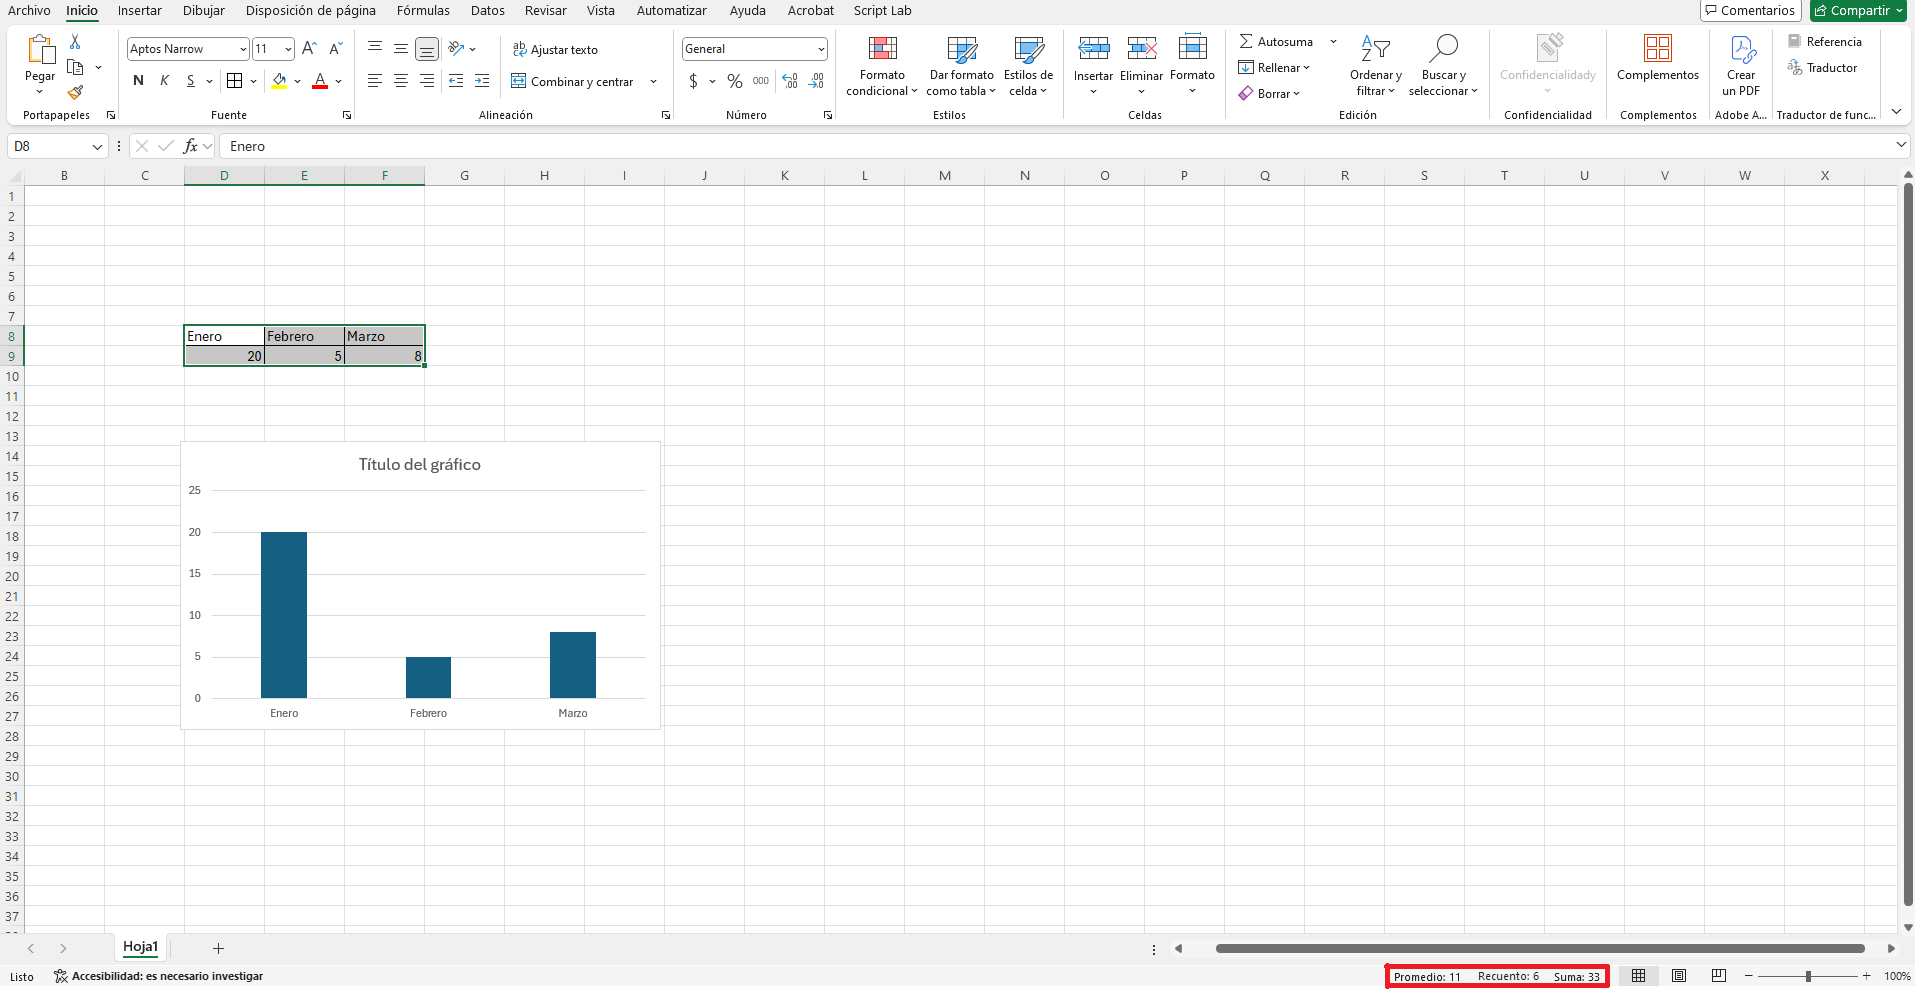Click the add new sheet plus button
The width and height of the screenshot is (1915, 989).
[x=218, y=948]
